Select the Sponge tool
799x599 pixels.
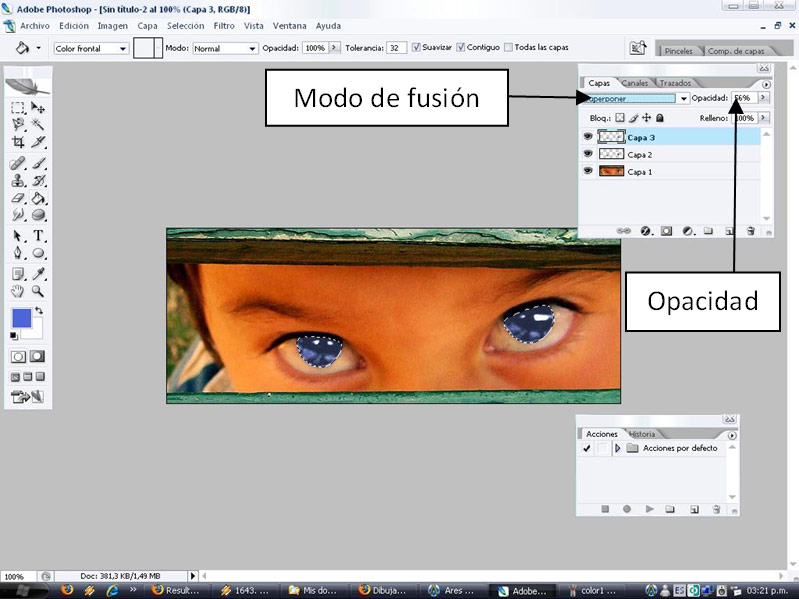(39, 215)
